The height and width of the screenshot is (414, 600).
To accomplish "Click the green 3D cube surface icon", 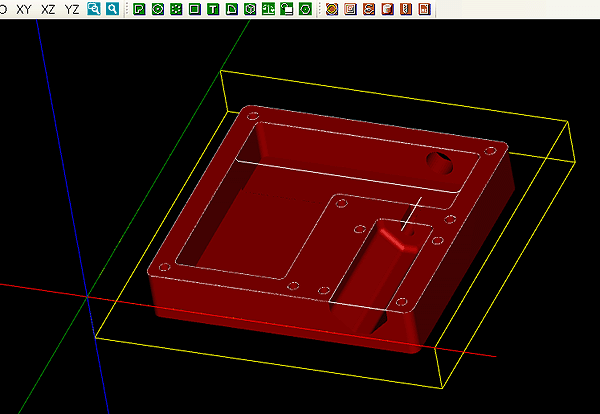I will click(250, 9).
